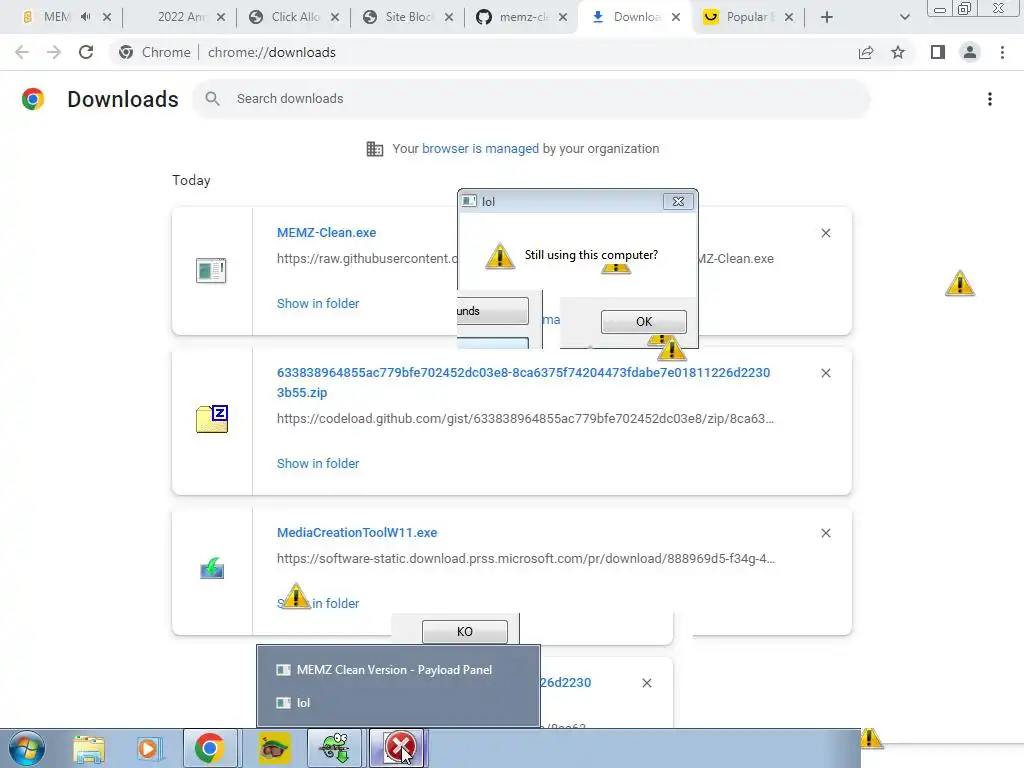The width and height of the screenshot is (1024, 768).
Task: Click the Chrome site info chip
Action: pos(155,52)
